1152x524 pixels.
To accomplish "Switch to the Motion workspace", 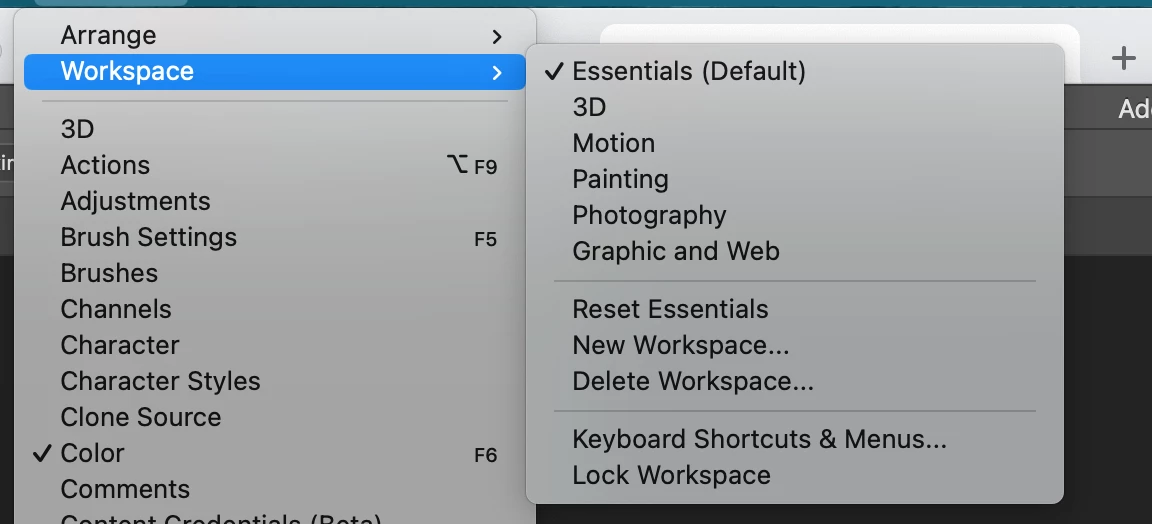I will (613, 144).
